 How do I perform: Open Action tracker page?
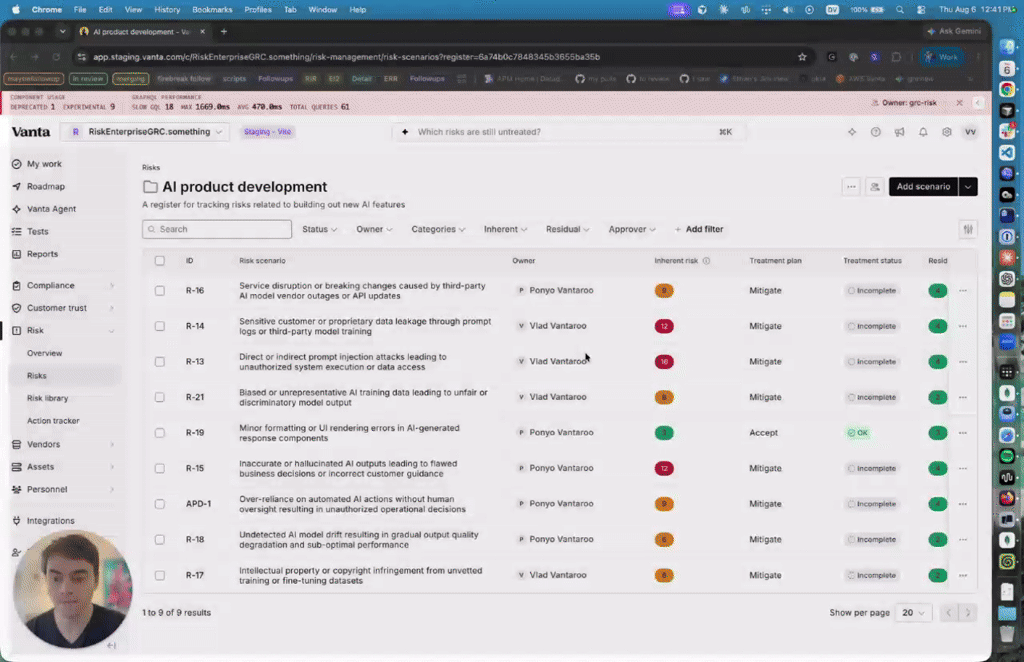coord(53,421)
